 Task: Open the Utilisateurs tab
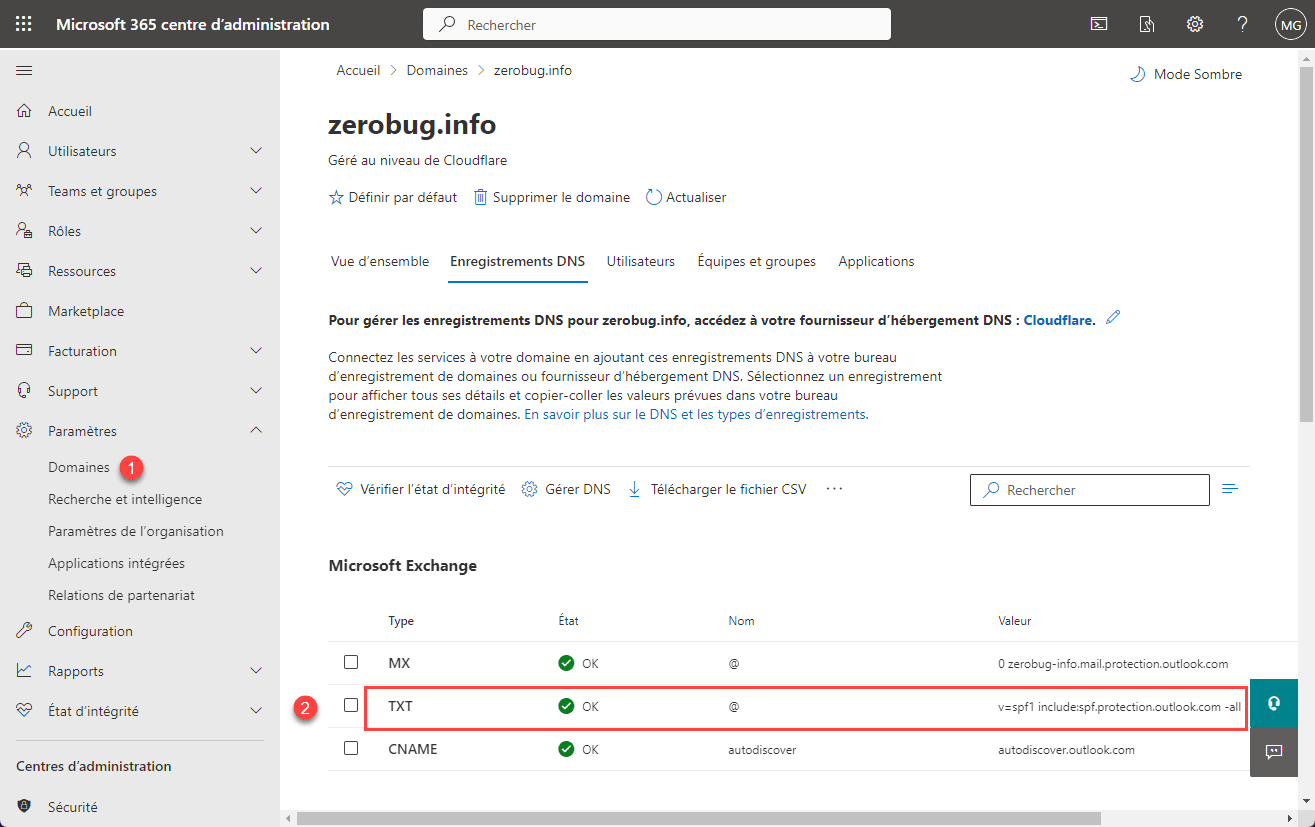point(641,261)
